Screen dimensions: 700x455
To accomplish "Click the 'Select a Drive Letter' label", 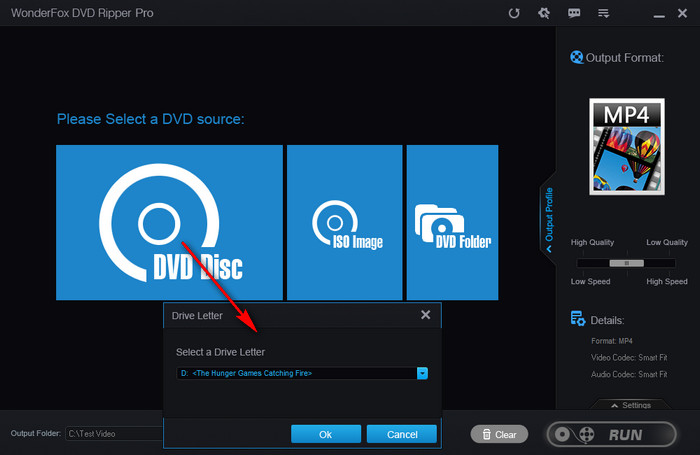I will pyautogui.click(x=221, y=352).
